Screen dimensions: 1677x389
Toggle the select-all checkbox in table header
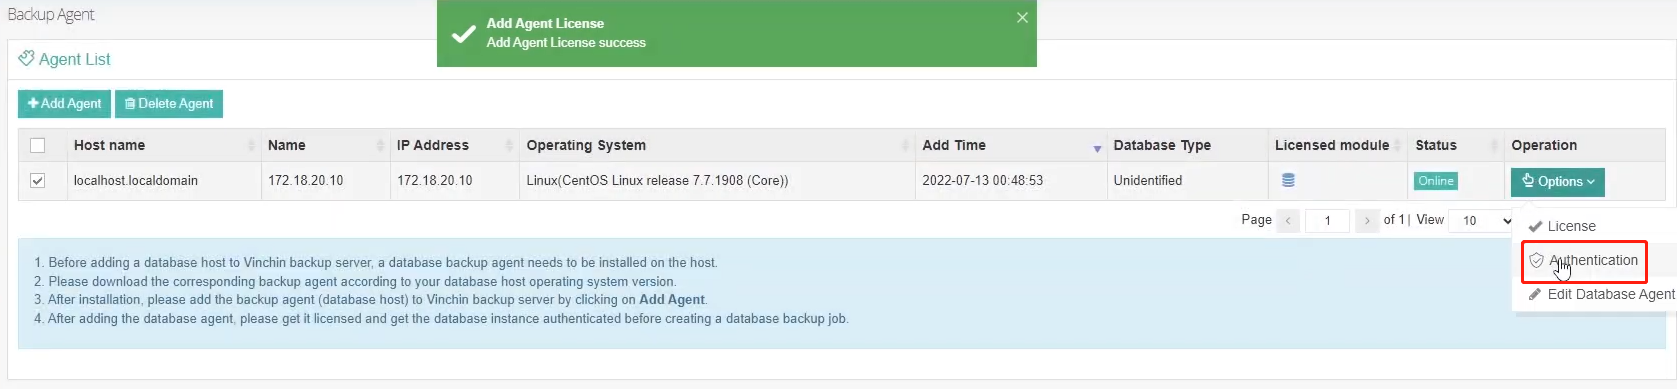pos(38,145)
